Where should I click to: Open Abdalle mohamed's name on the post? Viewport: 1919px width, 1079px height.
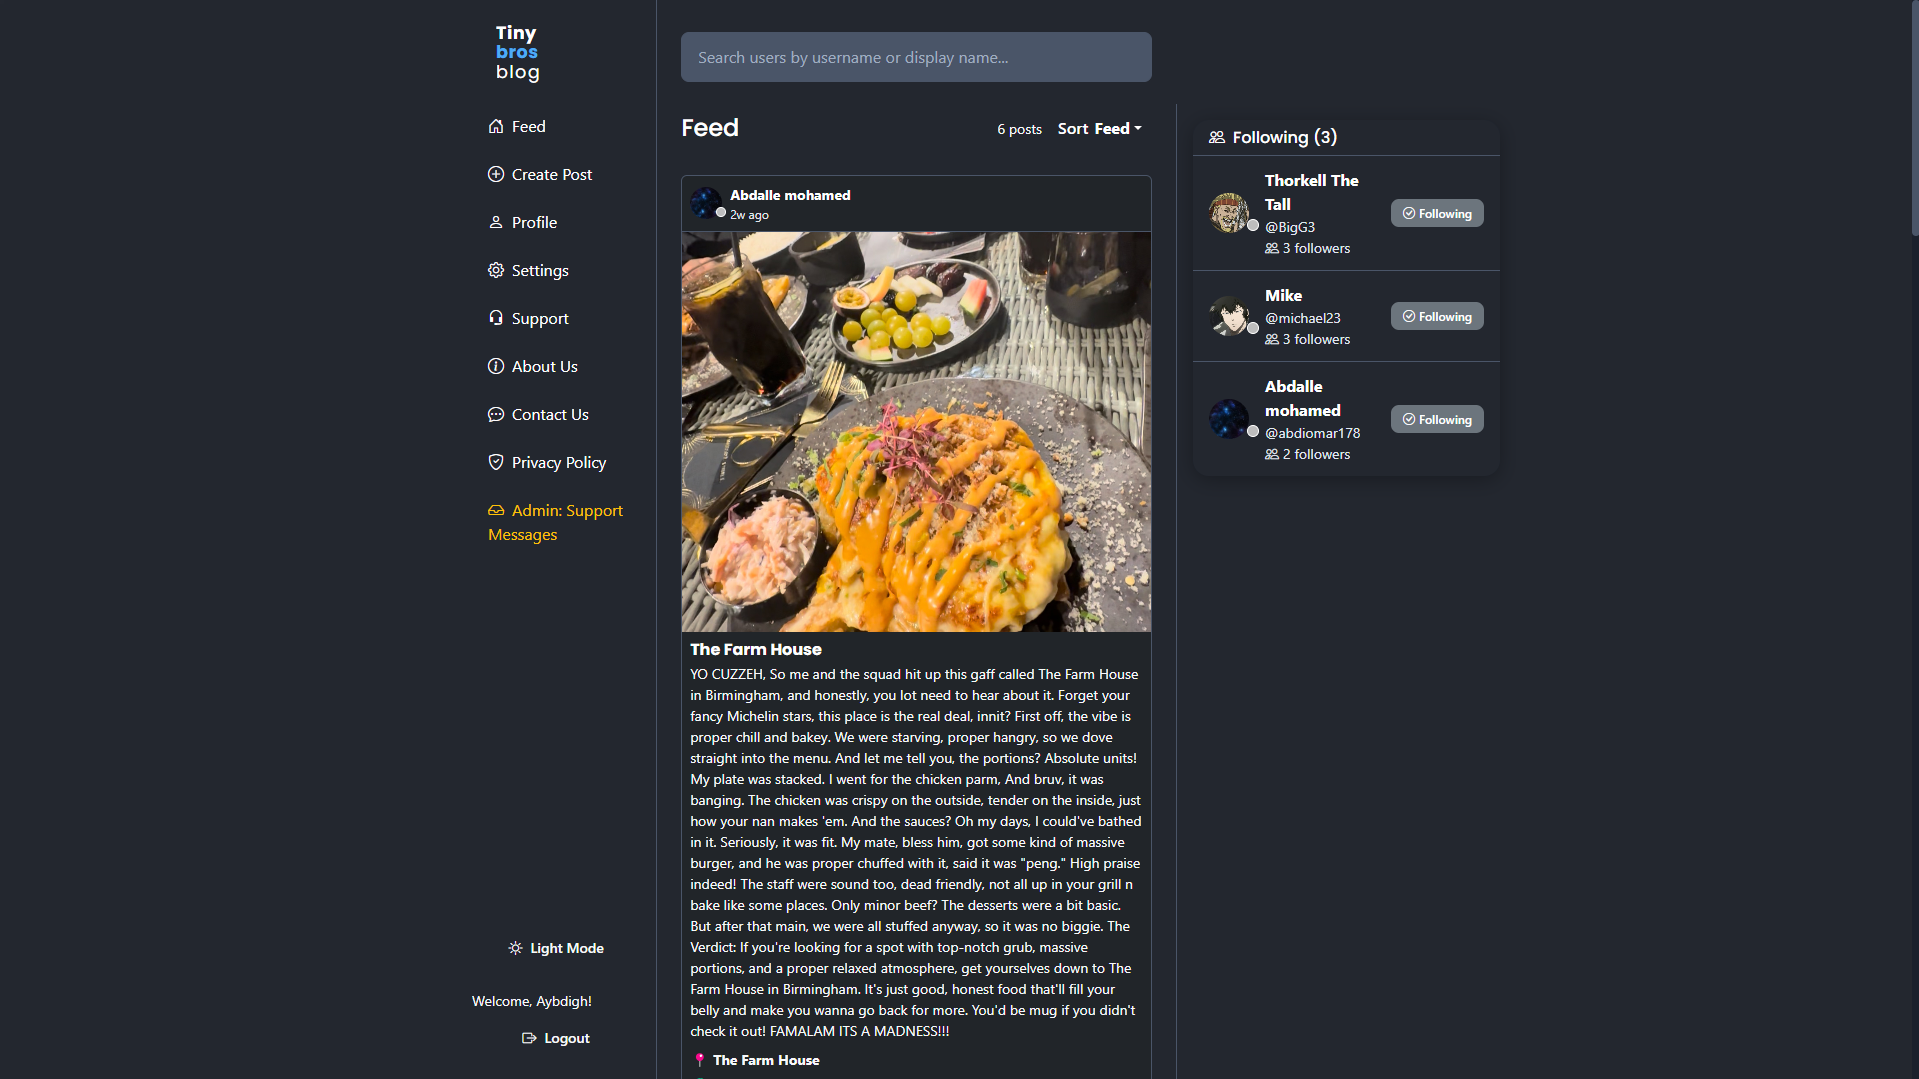[x=790, y=195]
